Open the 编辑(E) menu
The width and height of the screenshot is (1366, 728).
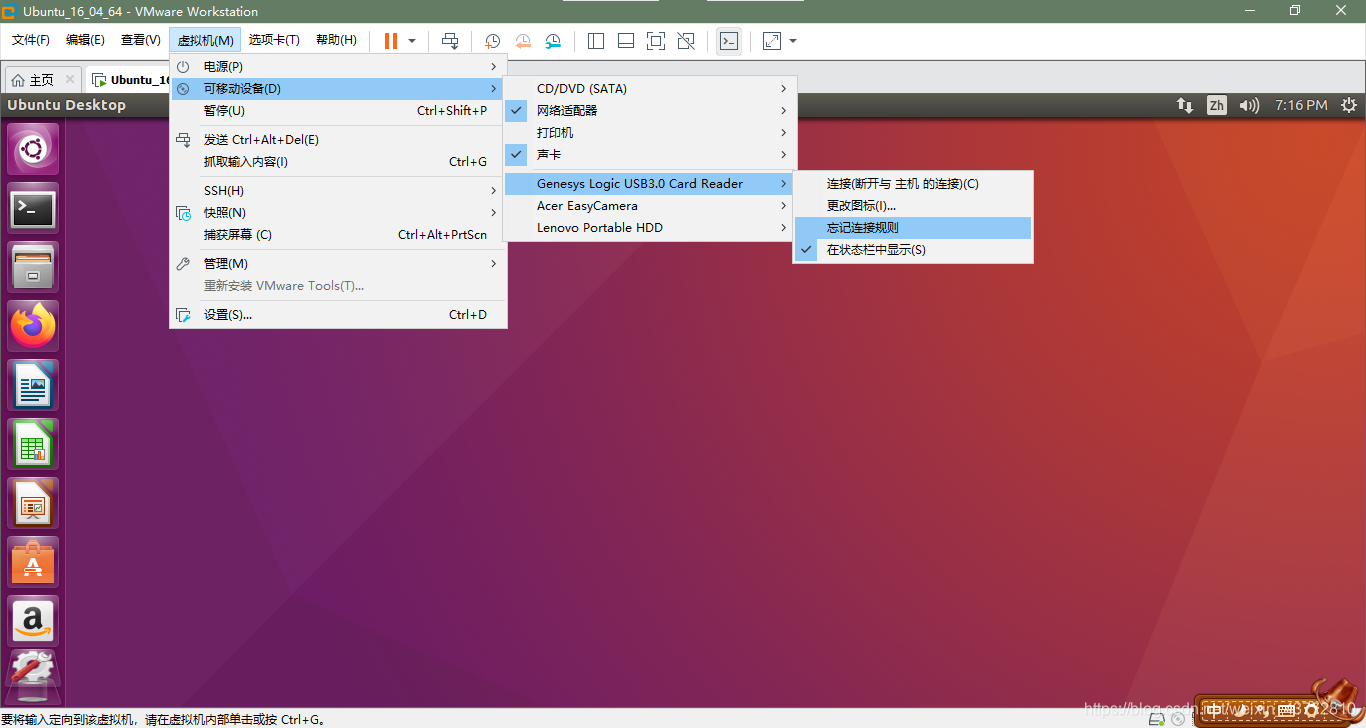[x=85, y=40]
